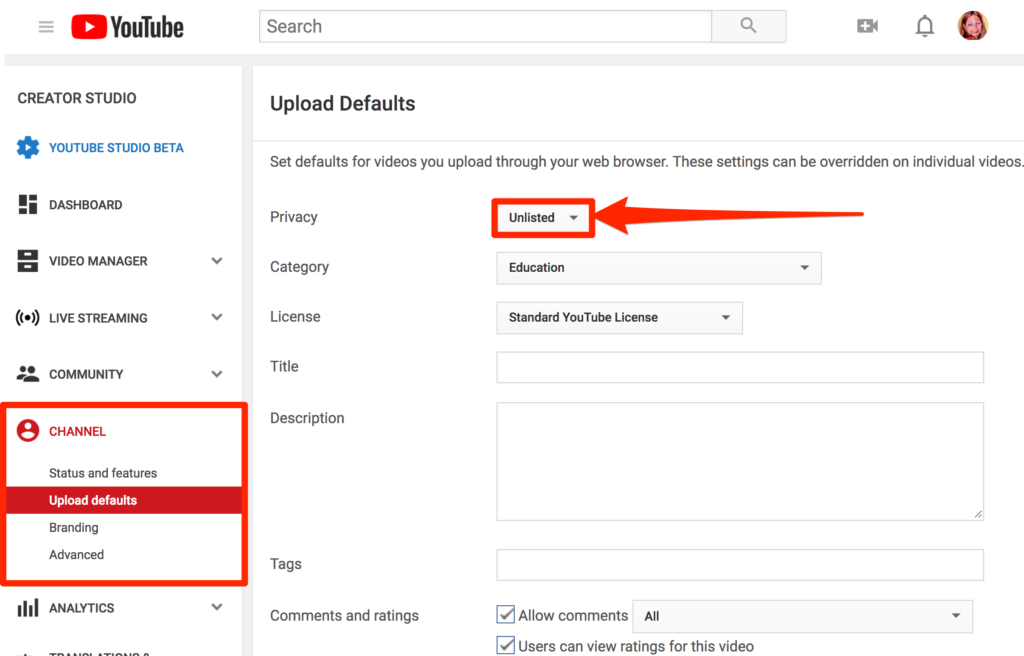Click inside the Search box
Screen dimensions: 1024x656
485,26
